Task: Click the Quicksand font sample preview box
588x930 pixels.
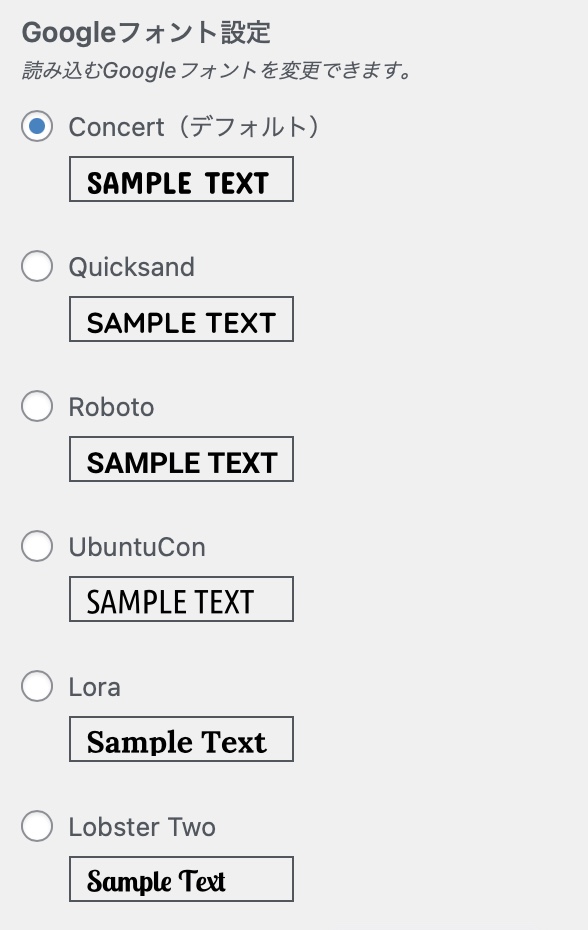Action: tap(182, 319)
